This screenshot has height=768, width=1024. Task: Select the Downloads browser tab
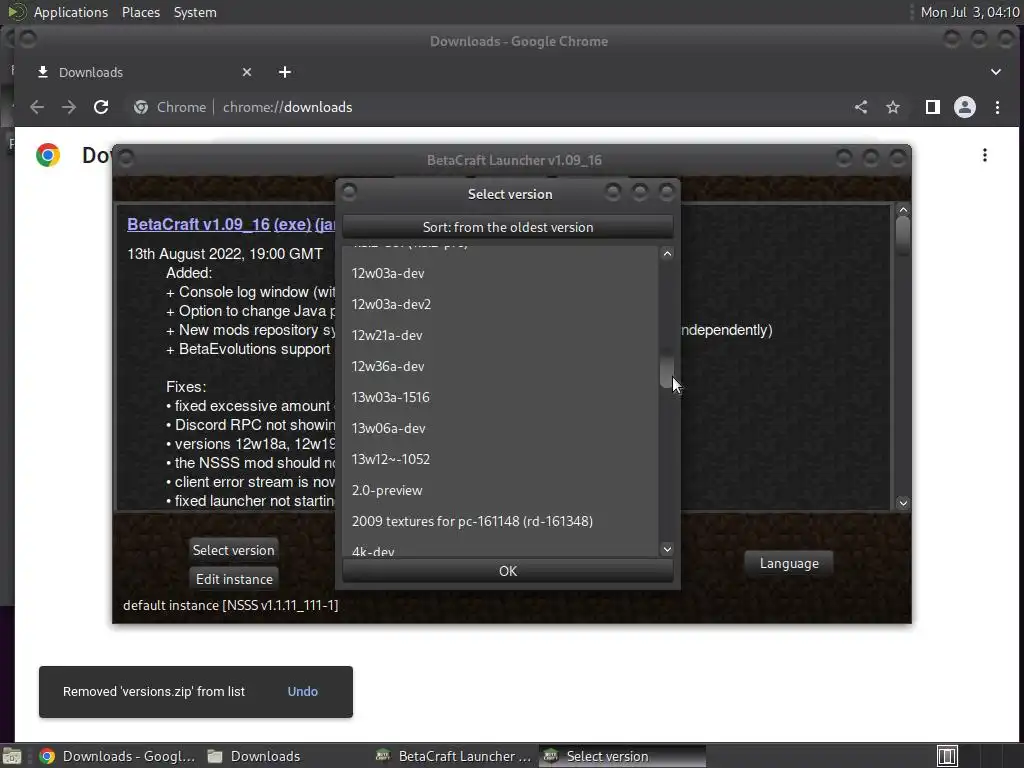(x=144, y=72)
